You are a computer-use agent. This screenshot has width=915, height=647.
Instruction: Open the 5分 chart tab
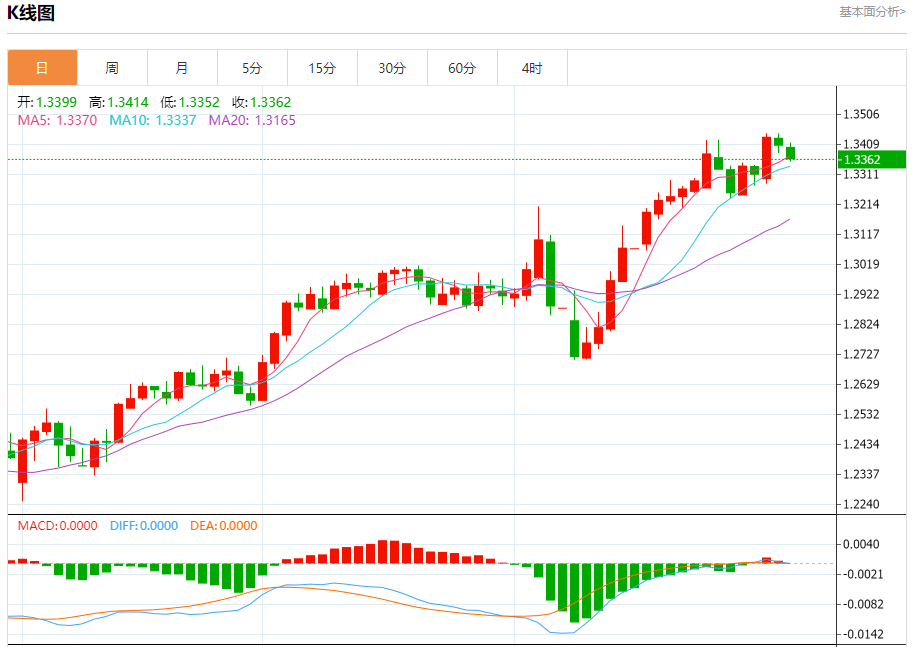(252, 68)
